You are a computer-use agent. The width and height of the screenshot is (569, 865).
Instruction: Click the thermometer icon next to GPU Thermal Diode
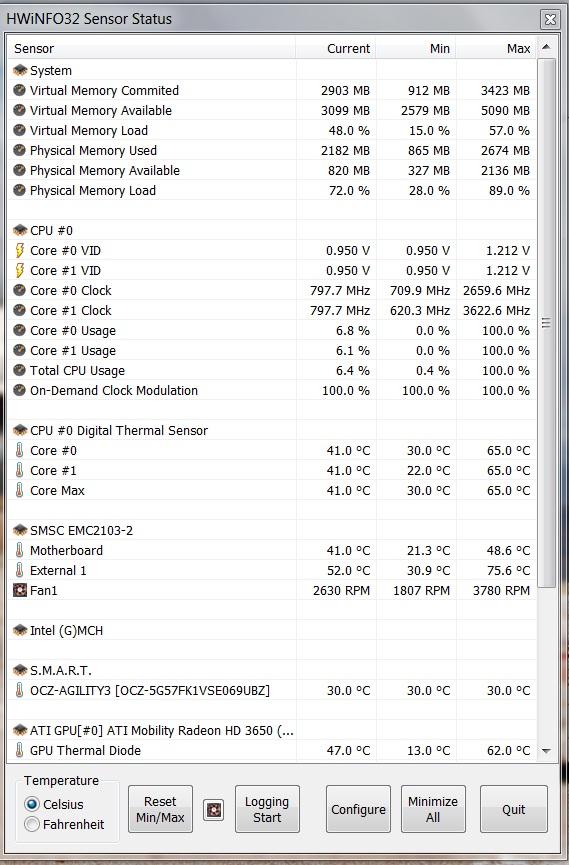coord(19,750)
